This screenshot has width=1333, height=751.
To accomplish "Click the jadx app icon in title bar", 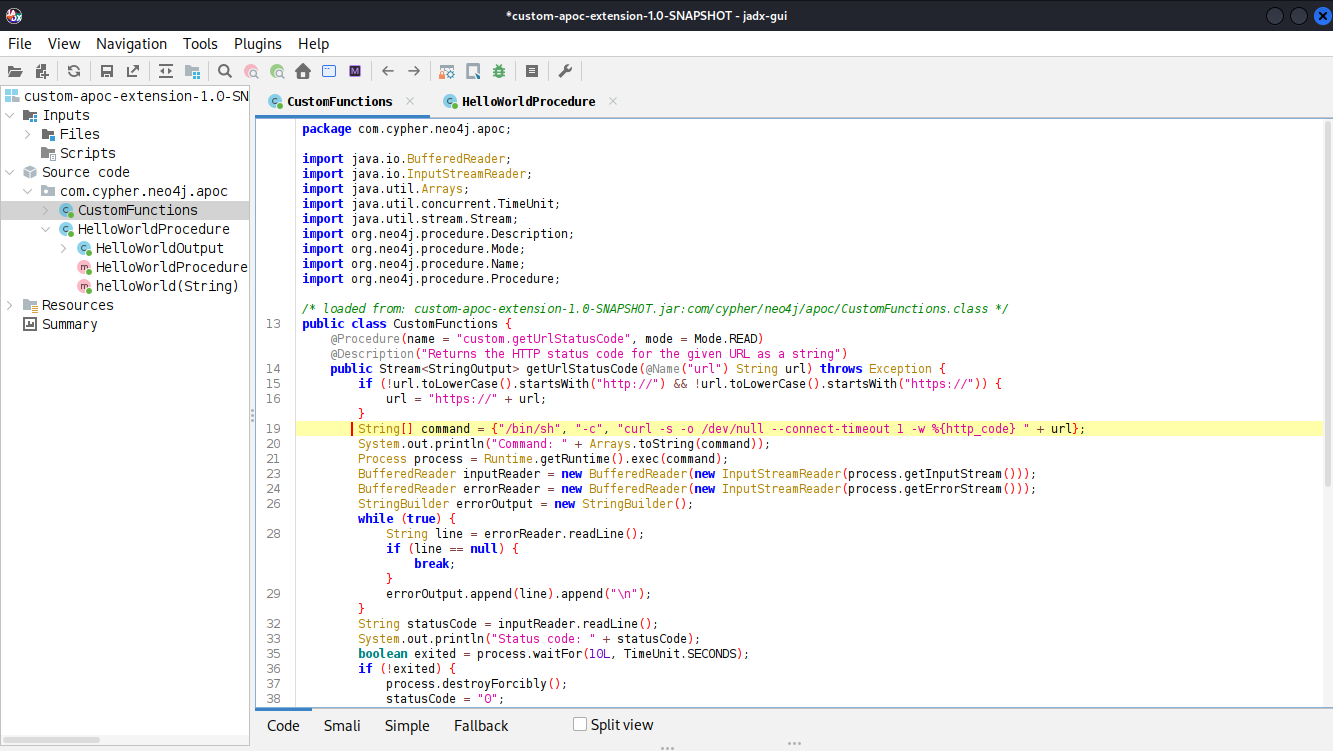I will click(x=13, y=15).
